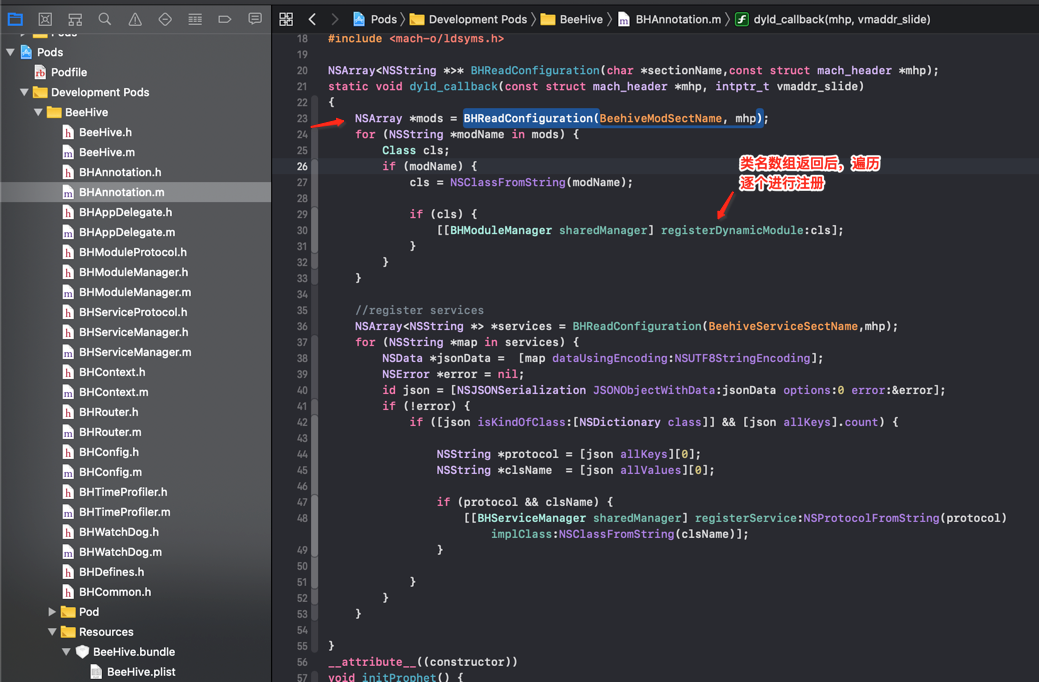Click the BHAnnotation.m file icon in breadcrumb
1039x682 pixels.
(x=624, y=20)
